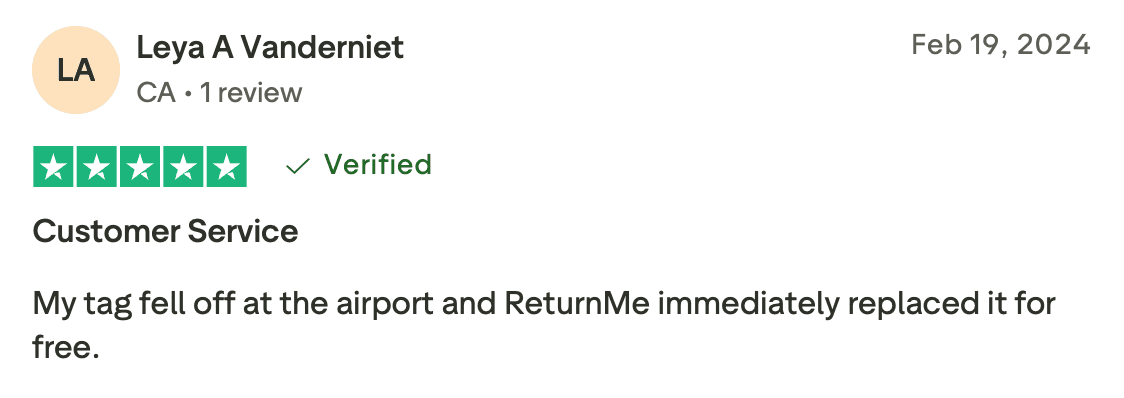The width and height of the screenshot is (1124, 398).
Task: Click the Verified label text
Action: [x=378, y=164]
